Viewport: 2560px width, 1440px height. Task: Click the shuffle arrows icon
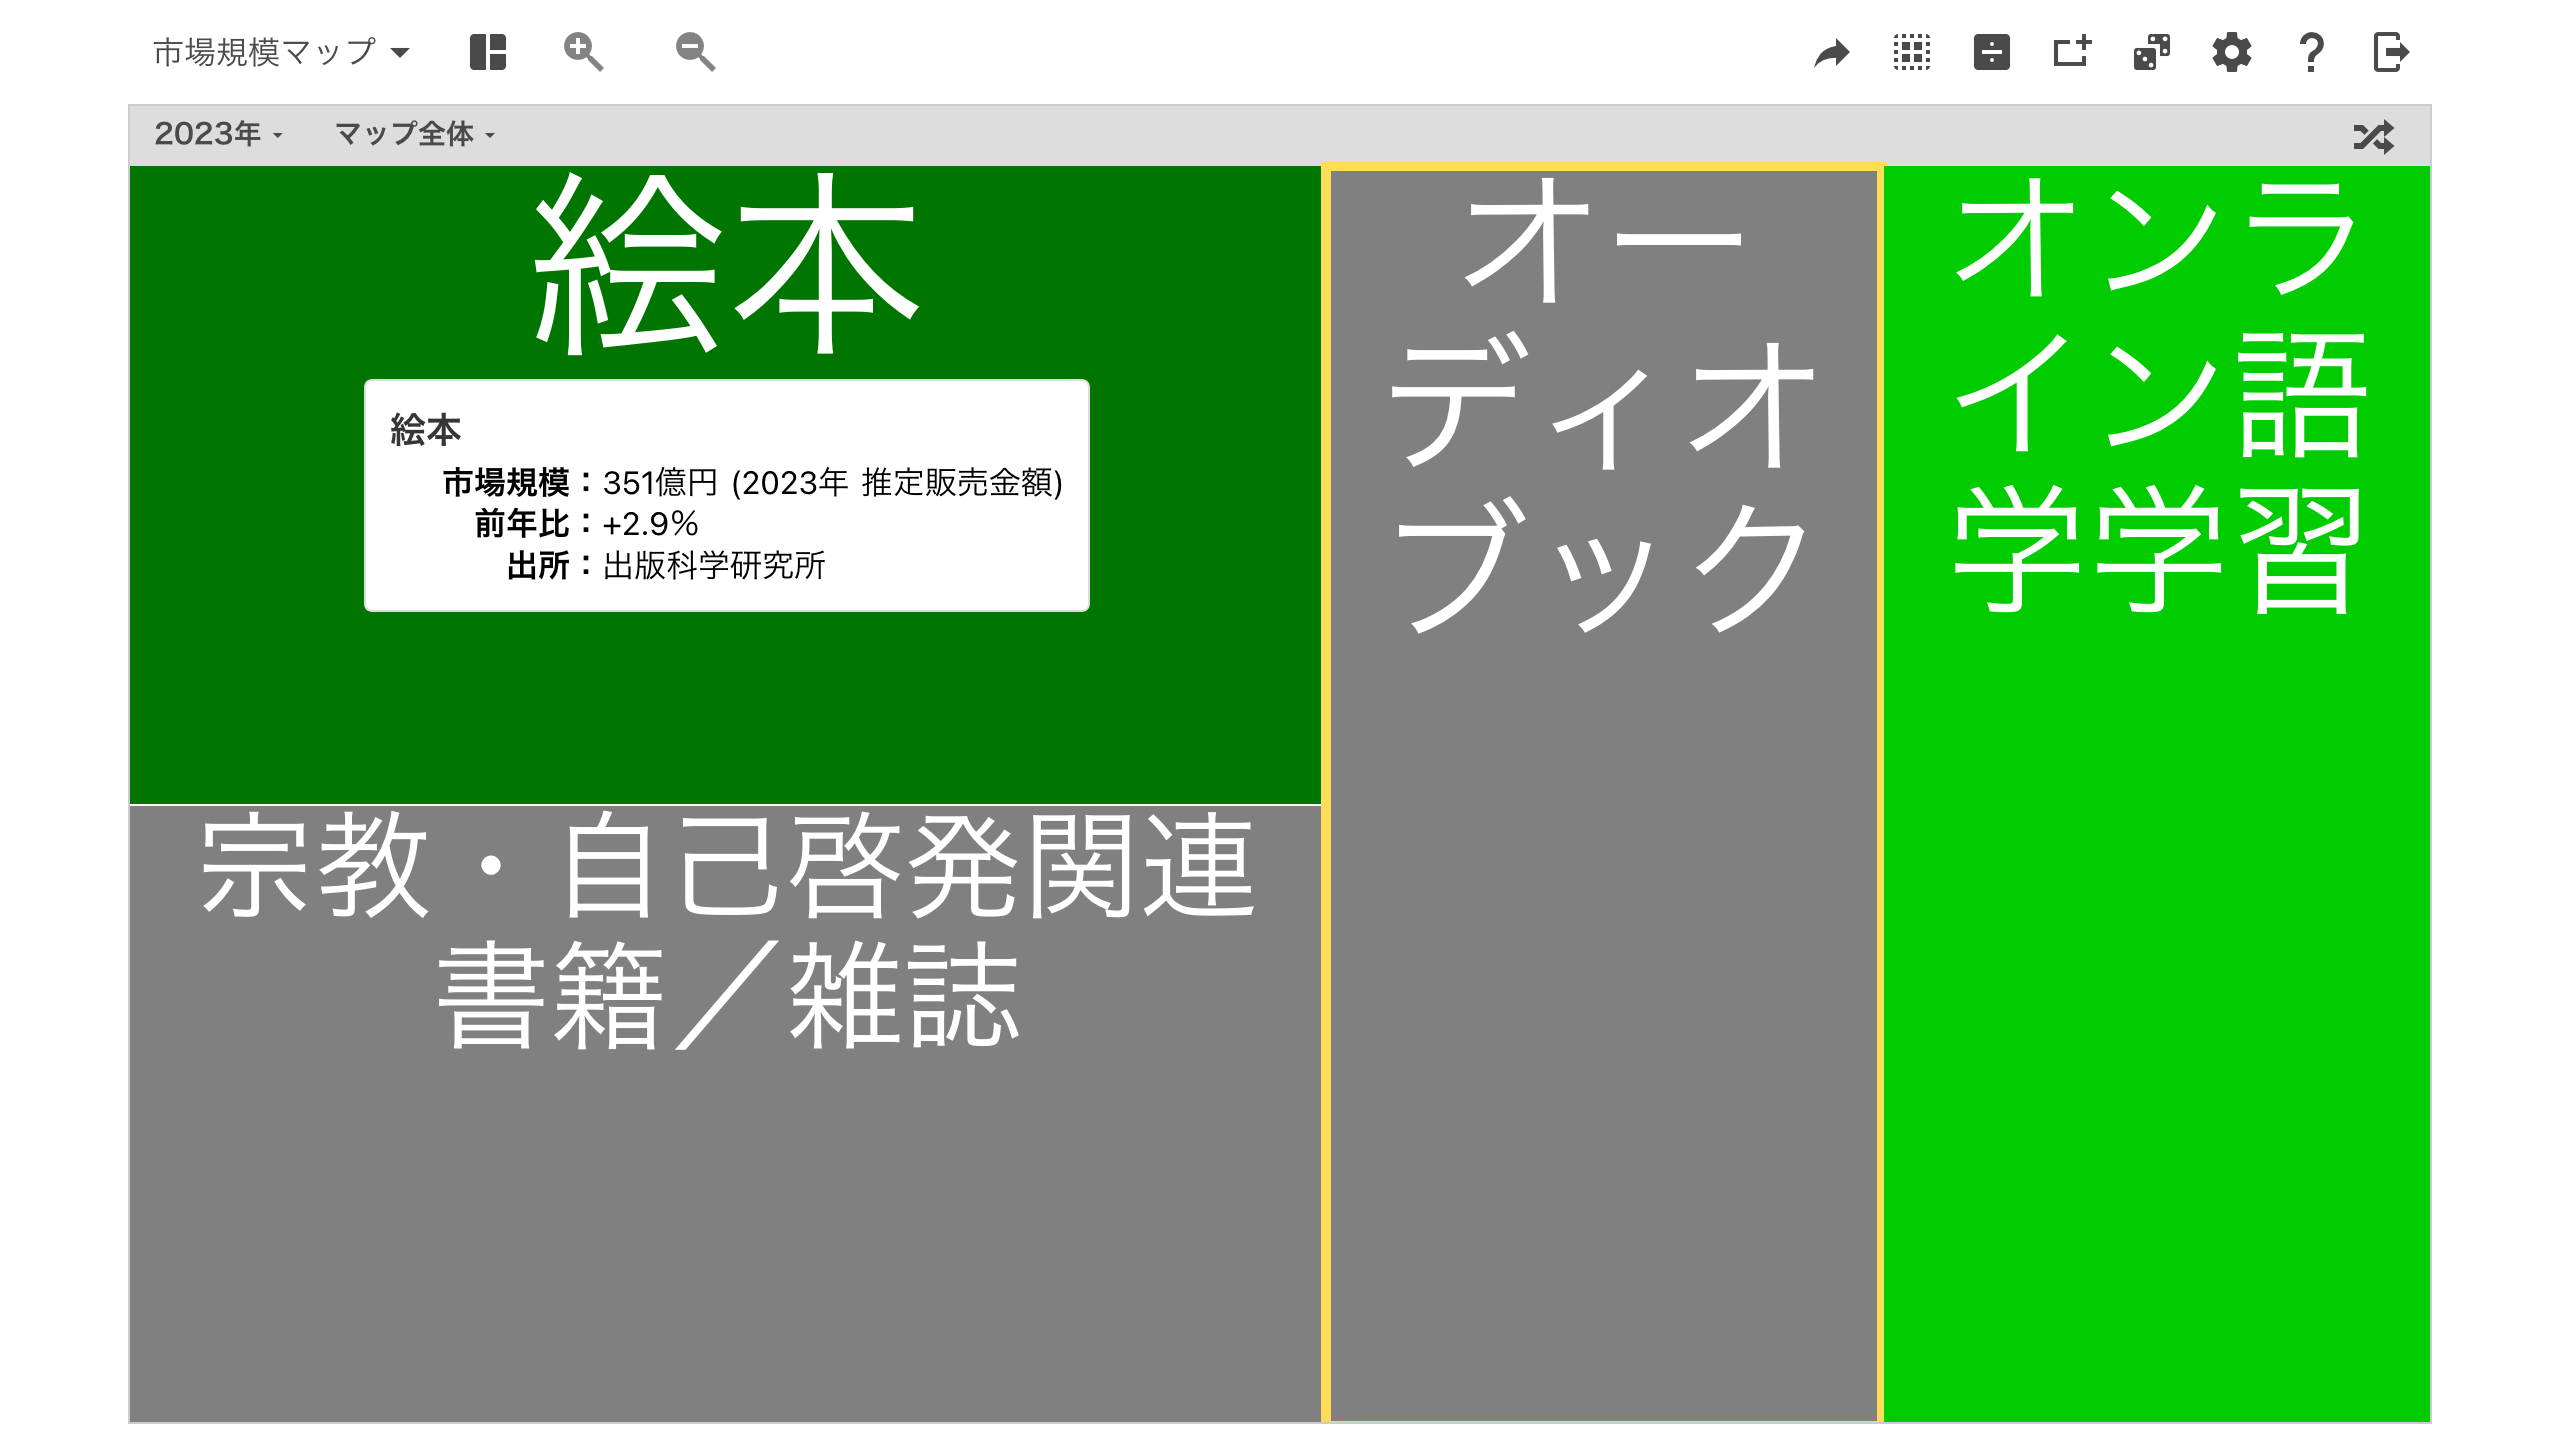2374,136
